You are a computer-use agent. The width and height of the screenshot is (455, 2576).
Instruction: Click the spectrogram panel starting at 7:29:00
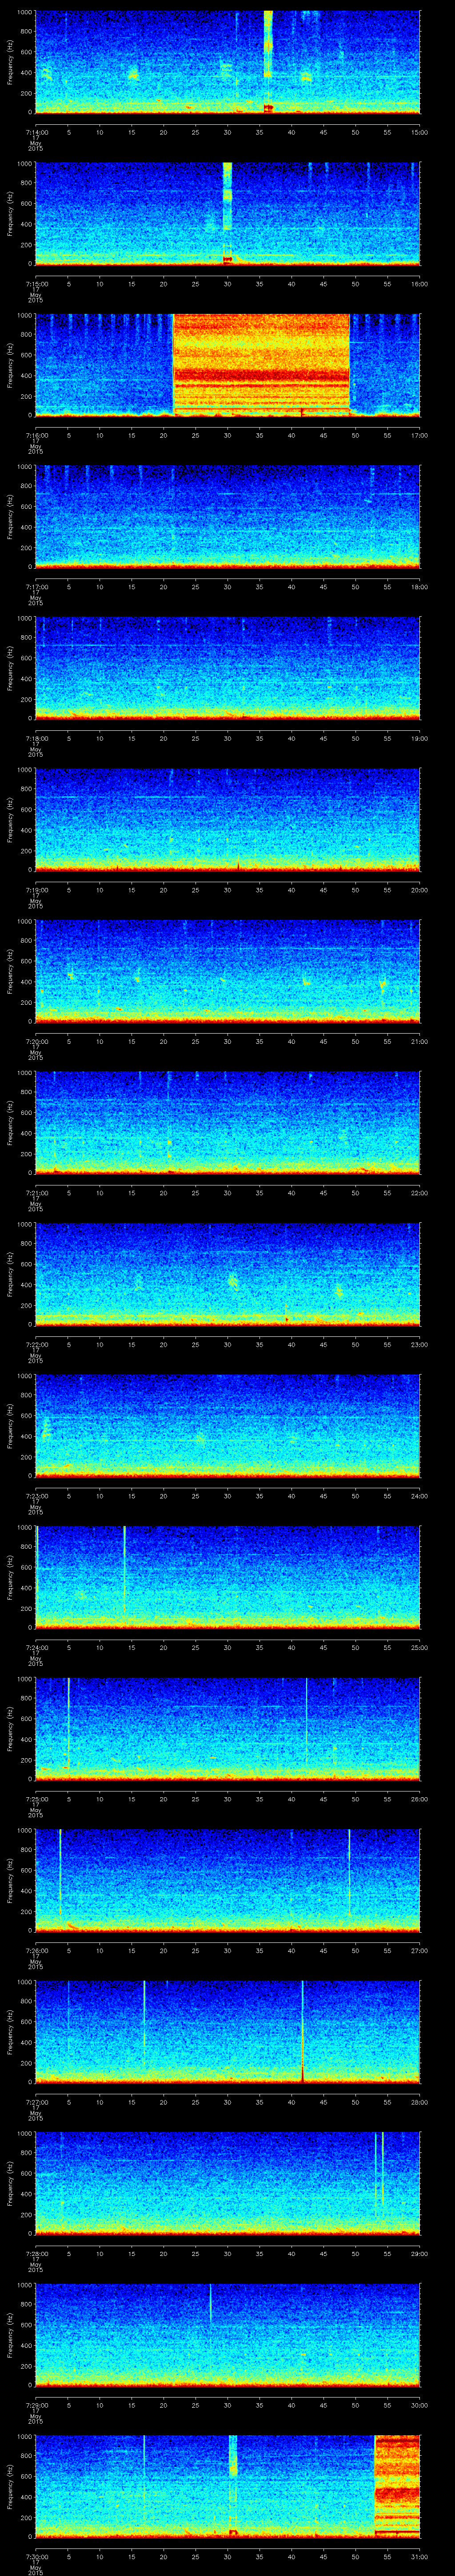coord(228,2334)
